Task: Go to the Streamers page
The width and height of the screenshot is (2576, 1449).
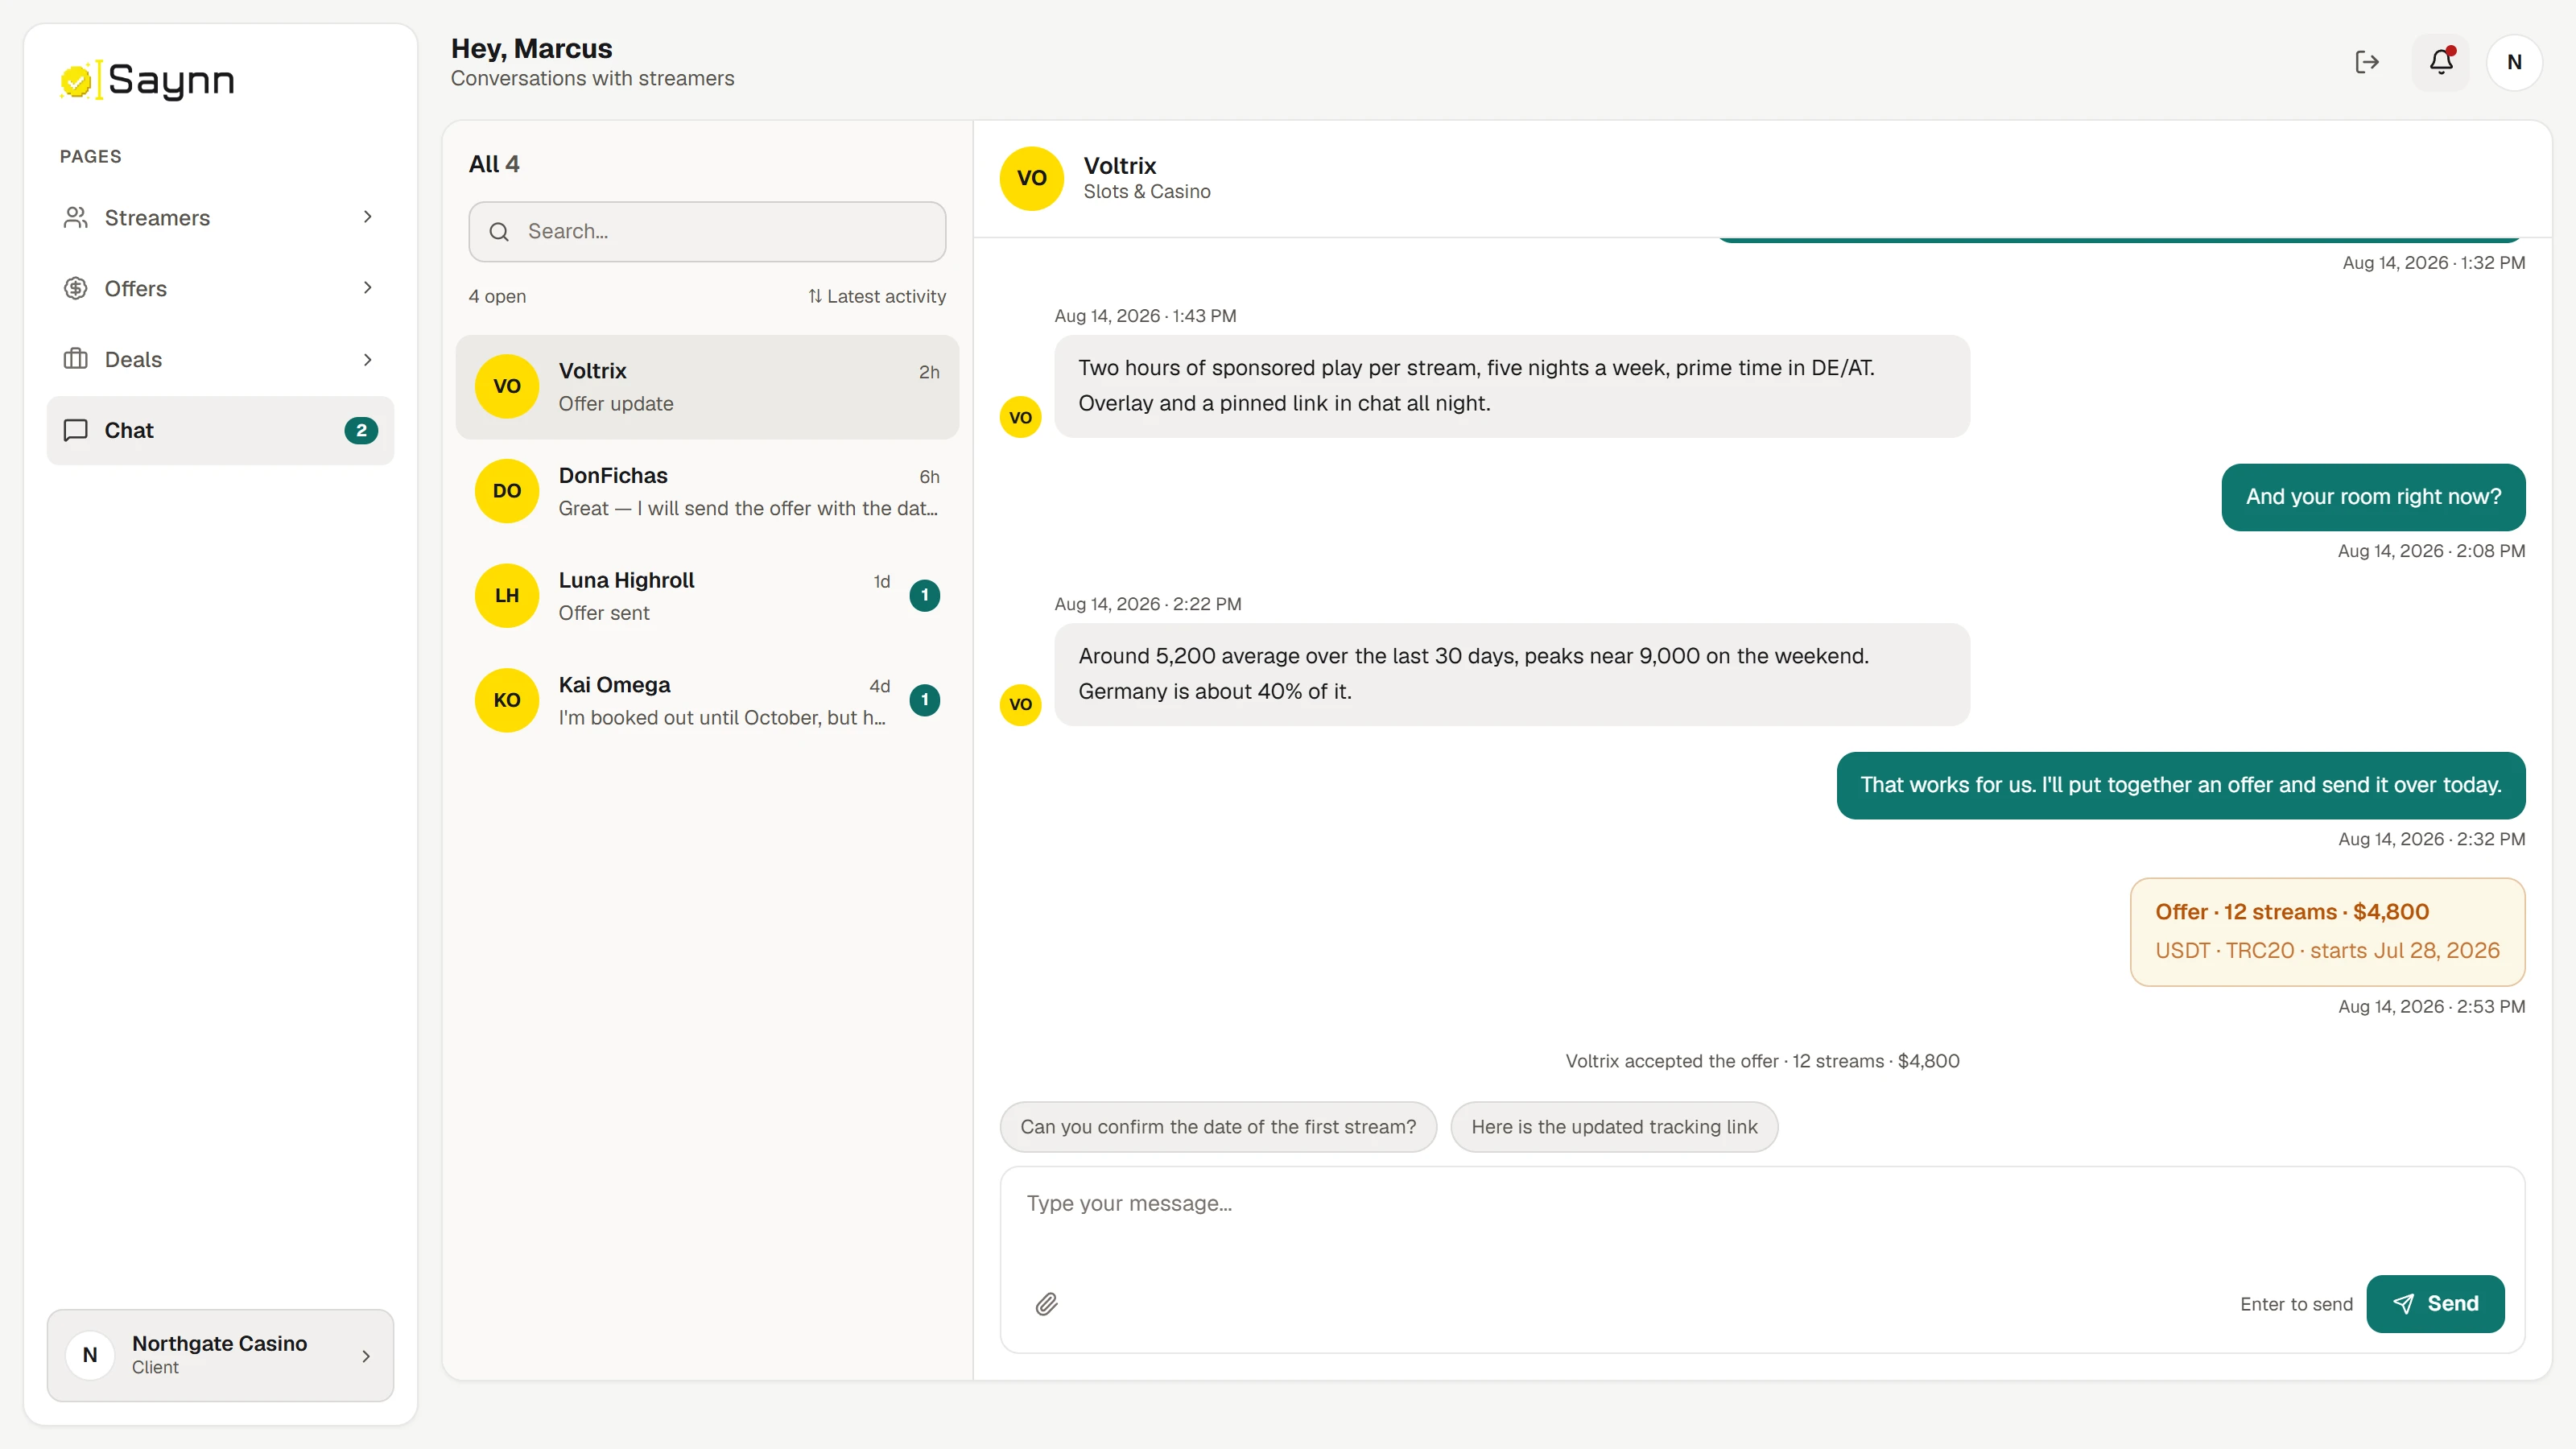Action: (220, 217)
